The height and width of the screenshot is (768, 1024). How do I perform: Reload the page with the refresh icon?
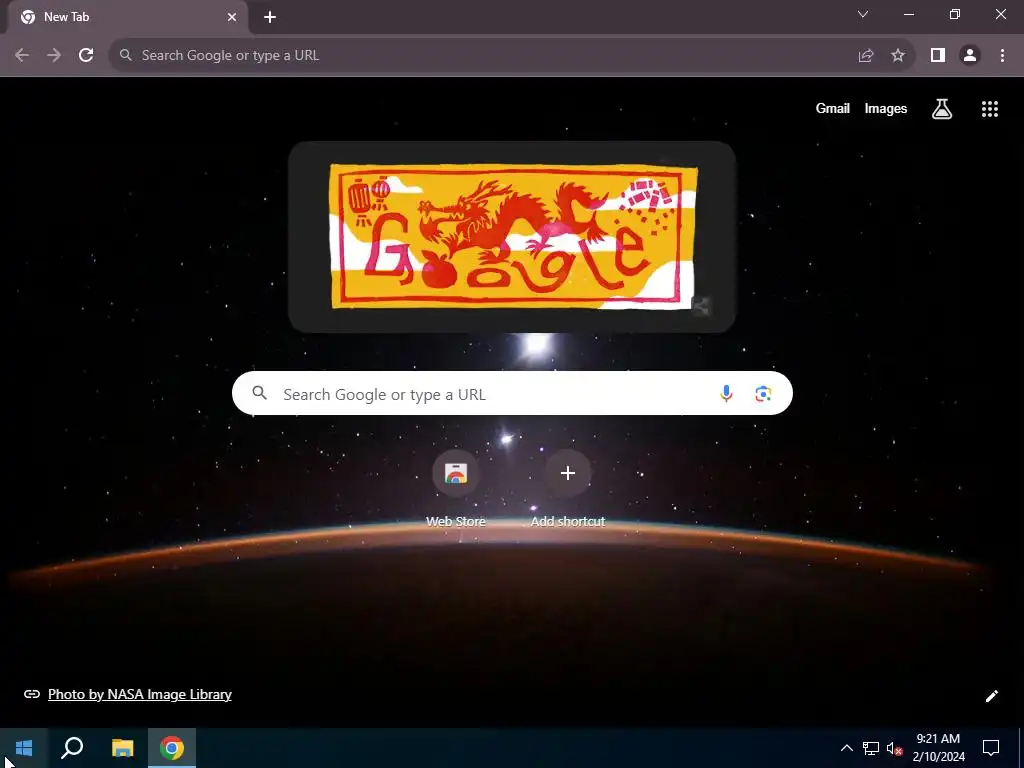coord(86,56)
